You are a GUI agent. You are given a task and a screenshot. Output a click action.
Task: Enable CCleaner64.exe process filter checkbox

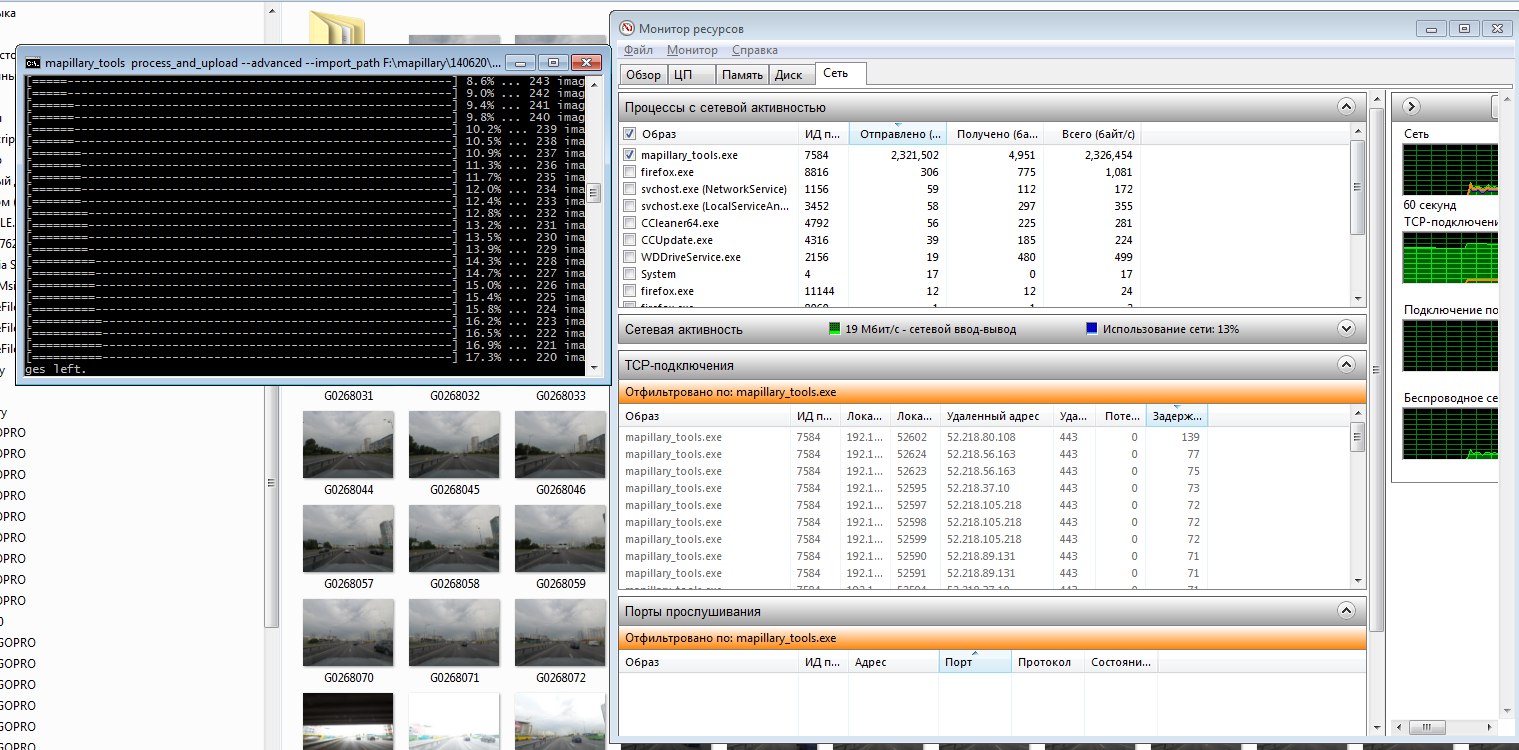pyautogui.click(x=629, y=223)
